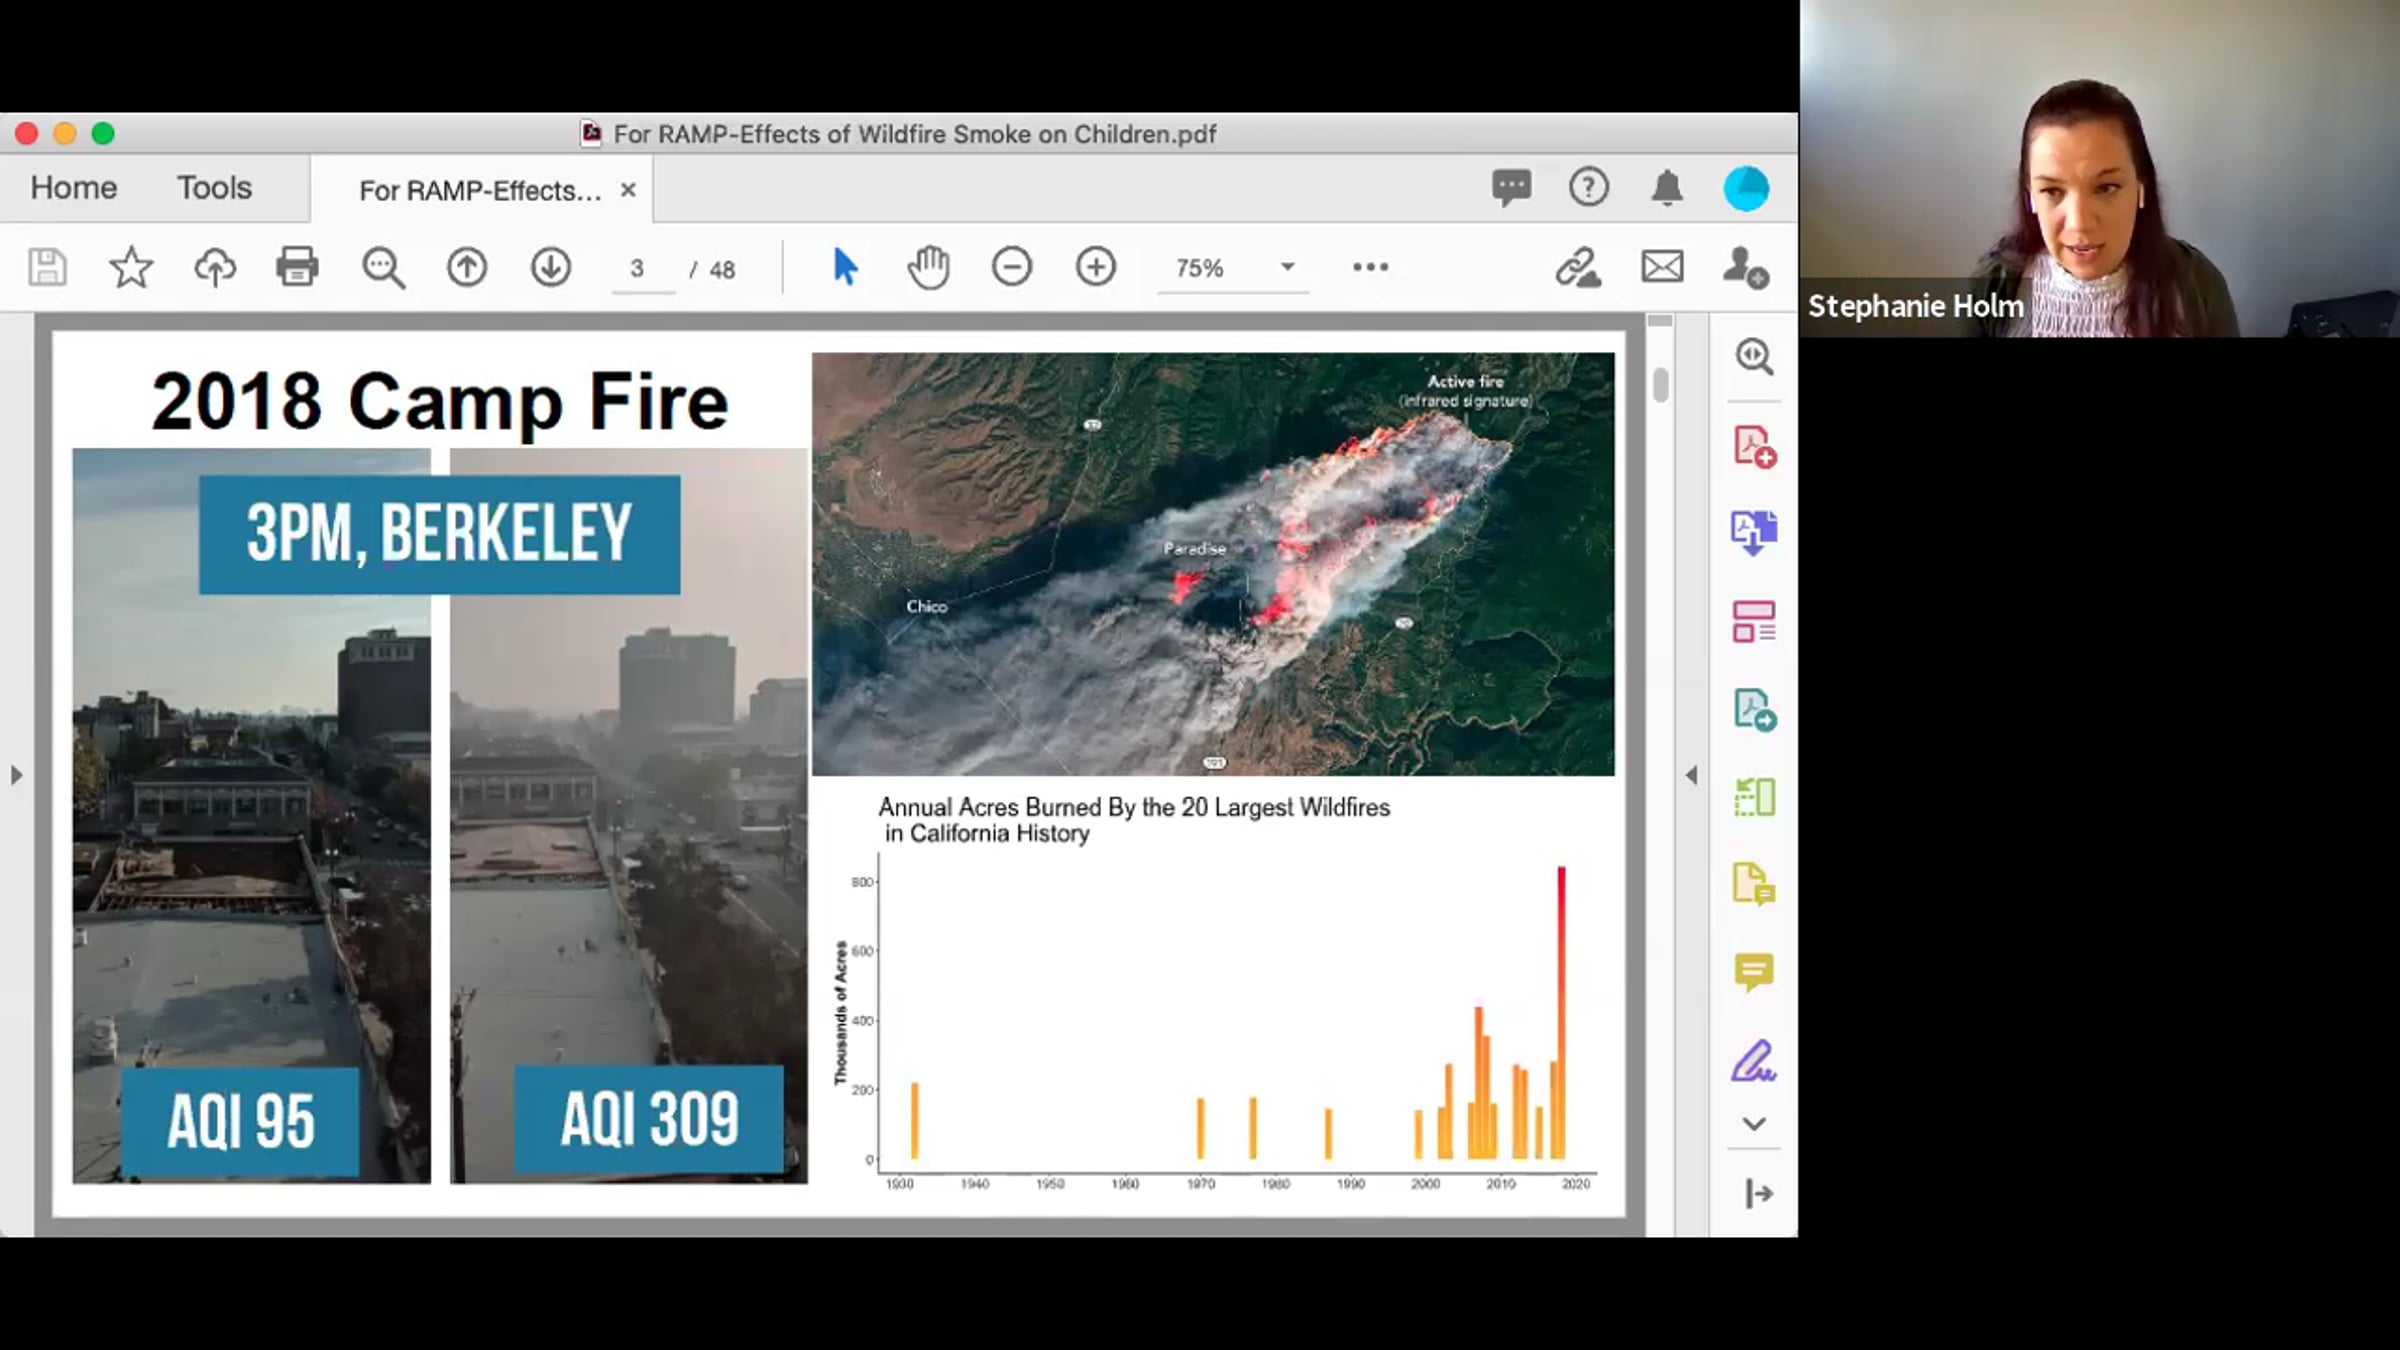Open the notifications bell

coord(1667,188)
